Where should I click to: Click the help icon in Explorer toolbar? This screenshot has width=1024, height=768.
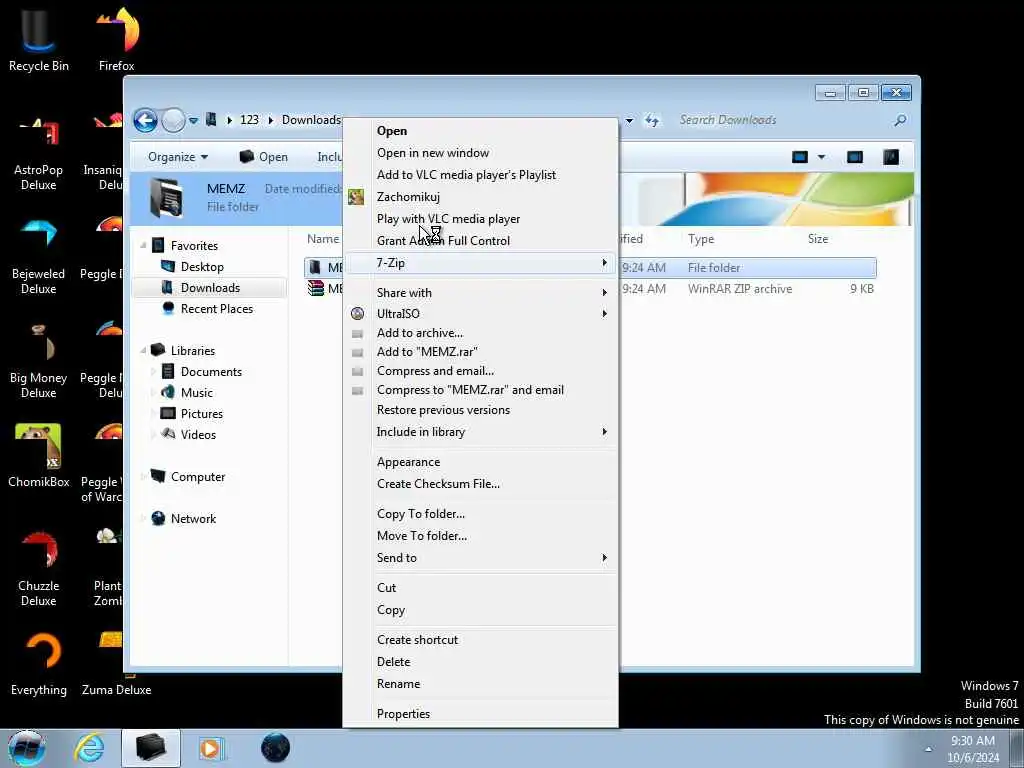click(x=891, y=157)
